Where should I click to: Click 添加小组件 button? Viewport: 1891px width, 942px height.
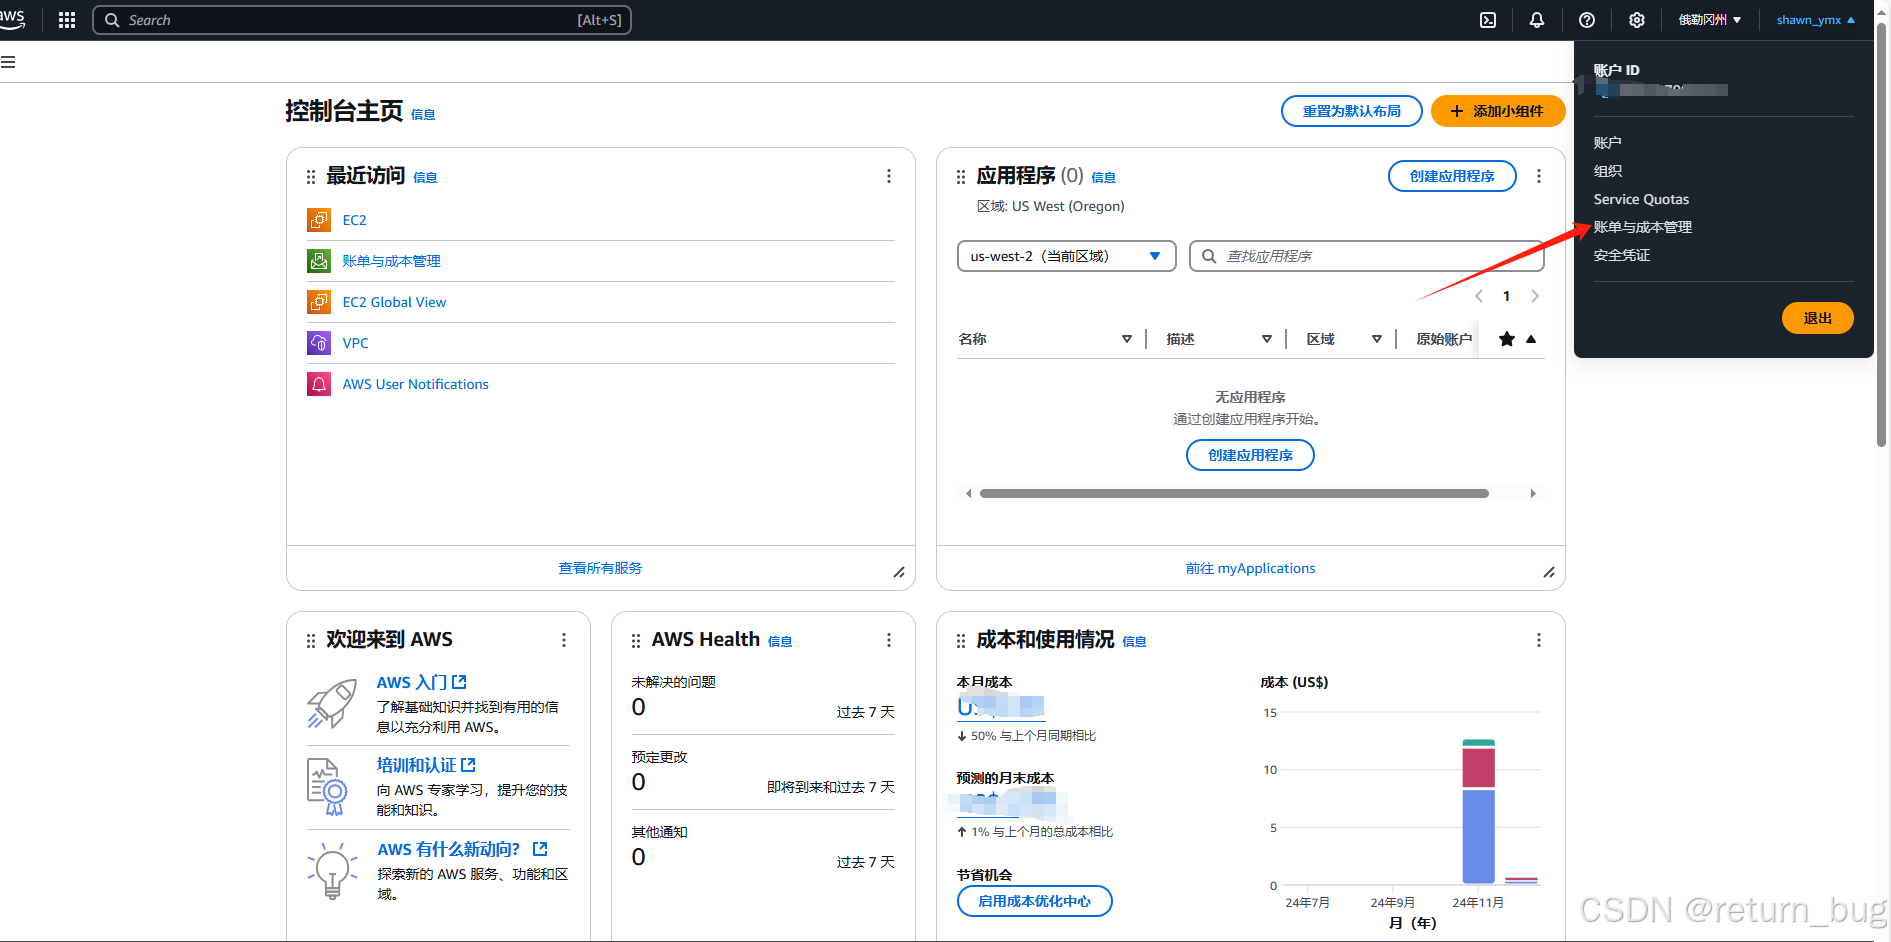click(1497, 111)
